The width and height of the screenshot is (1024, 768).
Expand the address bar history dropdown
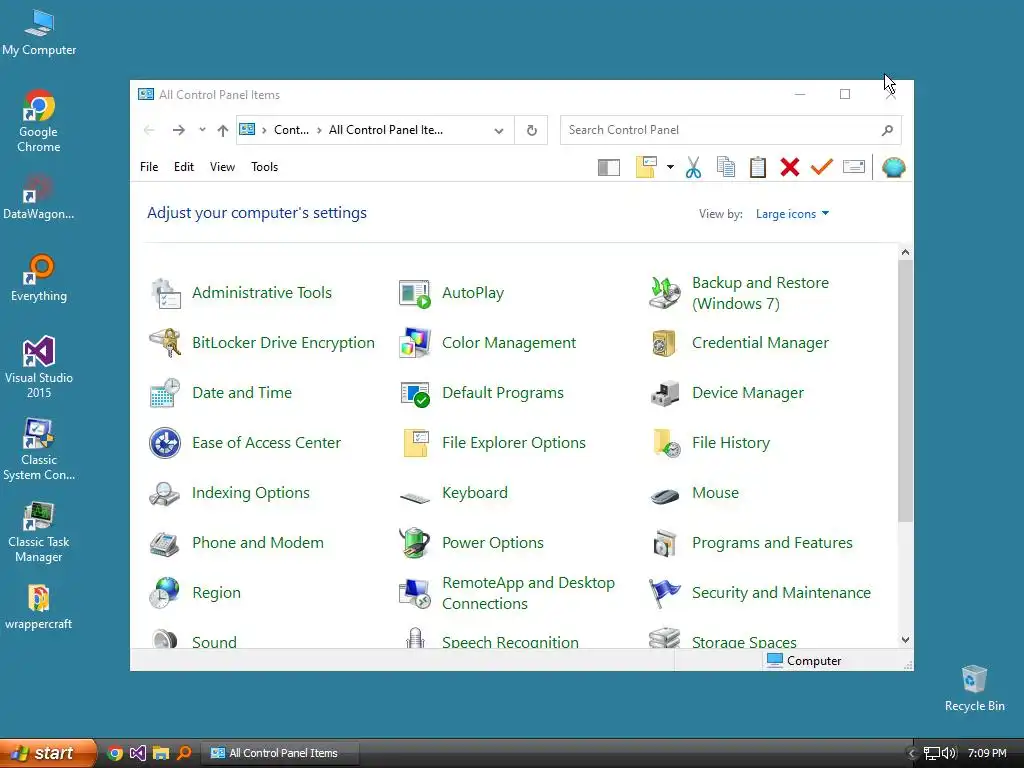tap(499, 131)
